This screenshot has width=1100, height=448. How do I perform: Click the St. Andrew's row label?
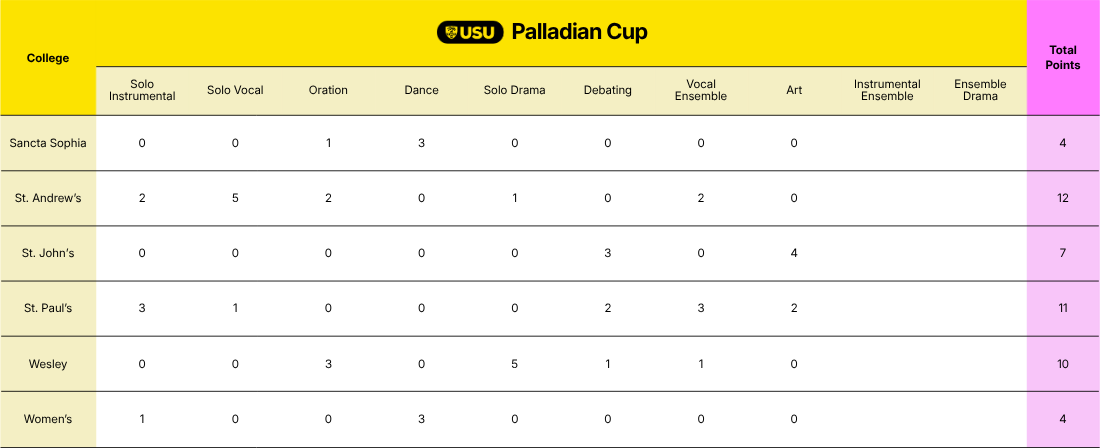[x=48, y=198]
